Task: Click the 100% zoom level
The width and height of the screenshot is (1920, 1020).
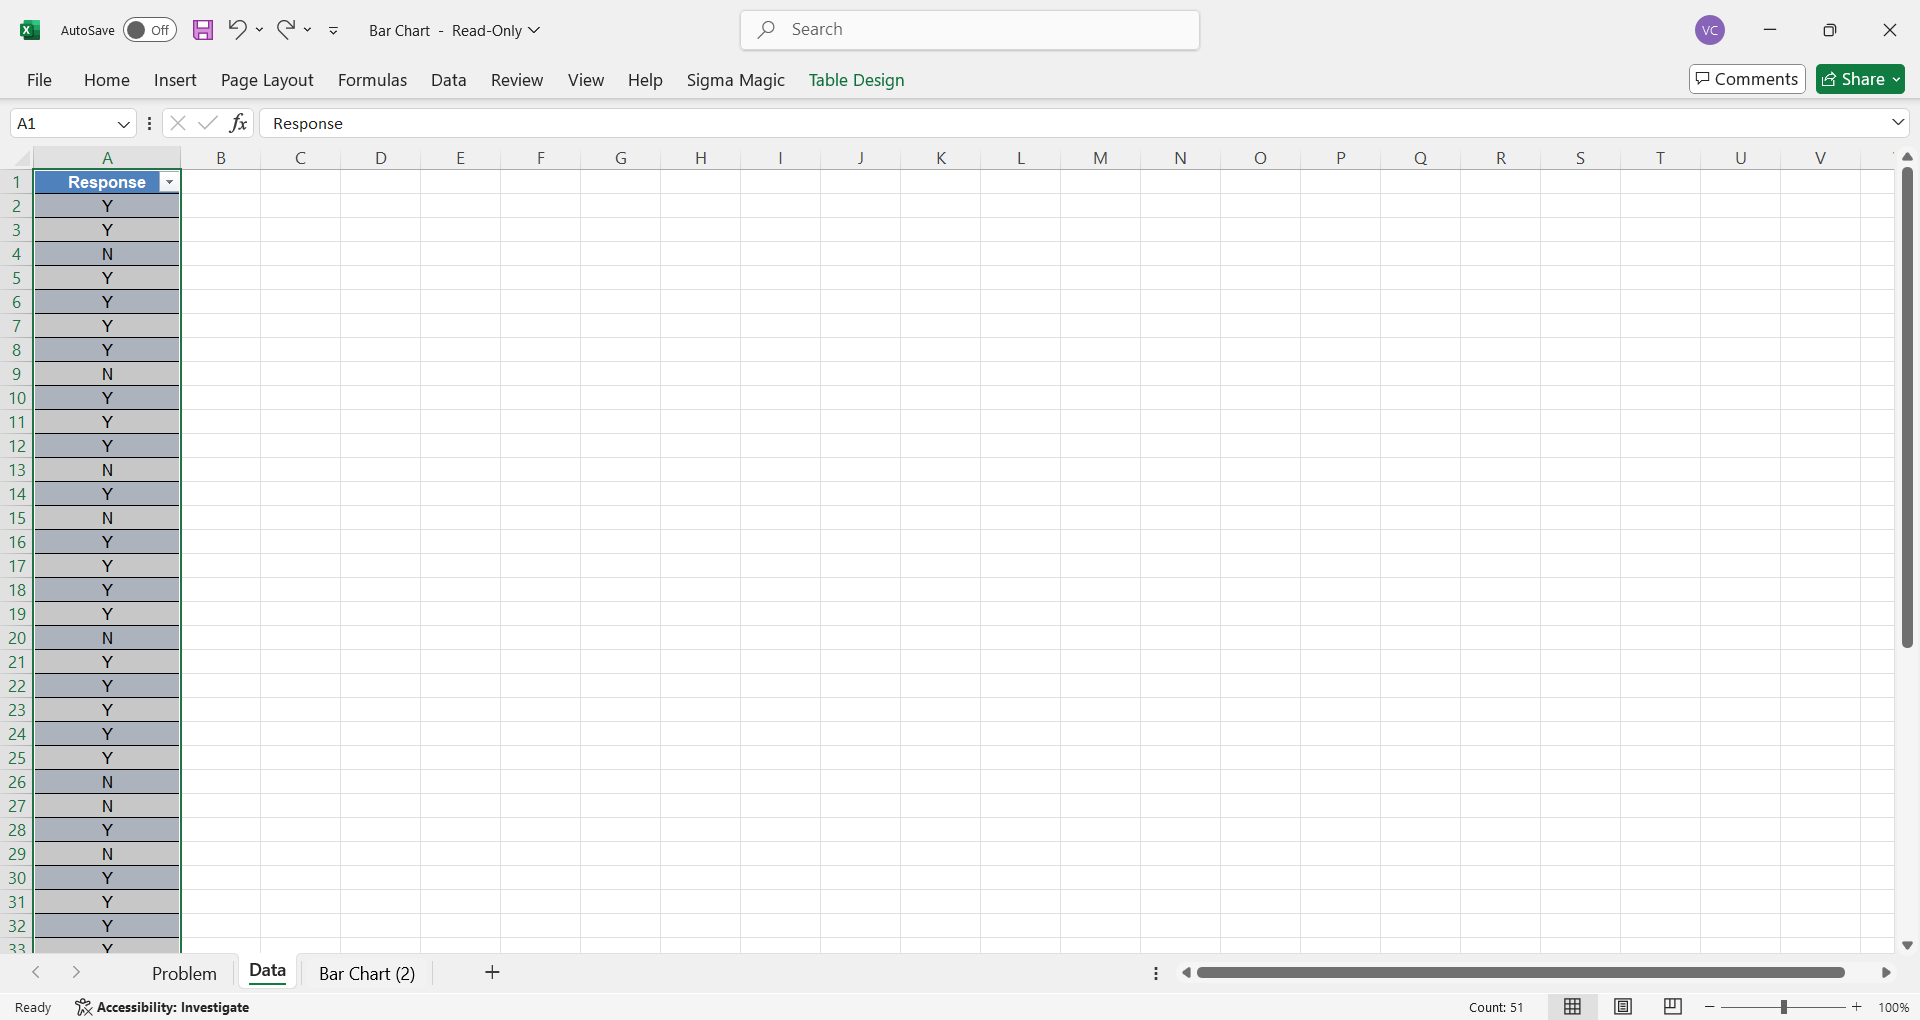Action: 1894,1007
